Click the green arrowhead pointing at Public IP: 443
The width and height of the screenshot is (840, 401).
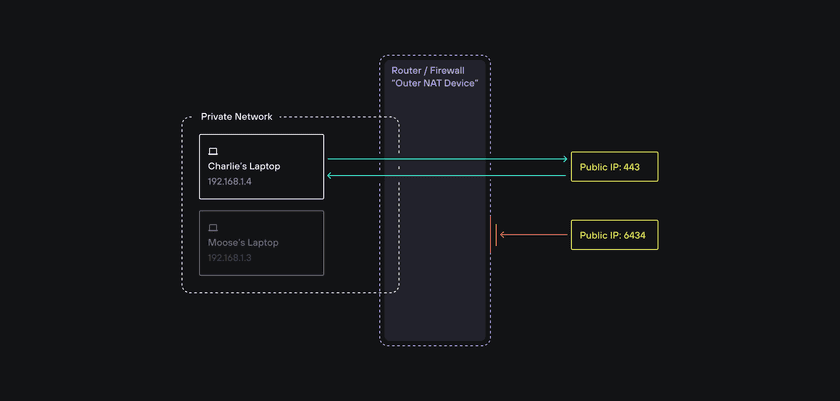(x=564, y=158)
